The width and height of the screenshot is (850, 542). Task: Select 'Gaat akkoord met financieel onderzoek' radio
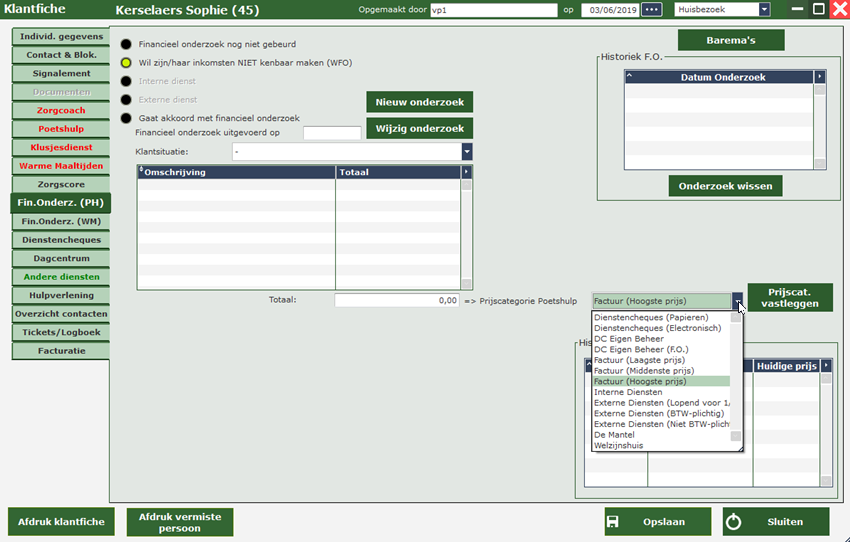click(126, 118)
